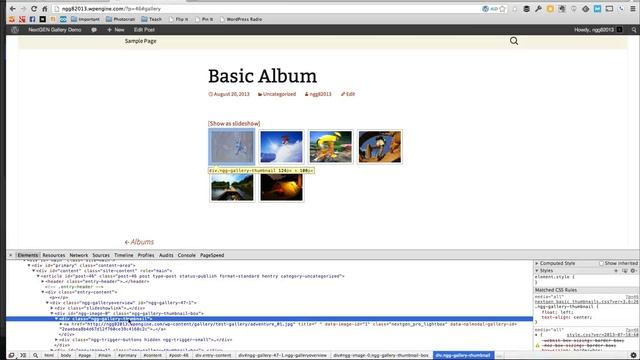Click the database stack extension icon
The height and width of the screenshot is (360, 640).
[x=527, y=9]
